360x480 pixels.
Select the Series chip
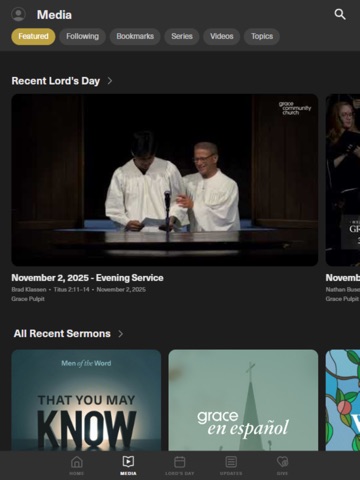point(182,36)
